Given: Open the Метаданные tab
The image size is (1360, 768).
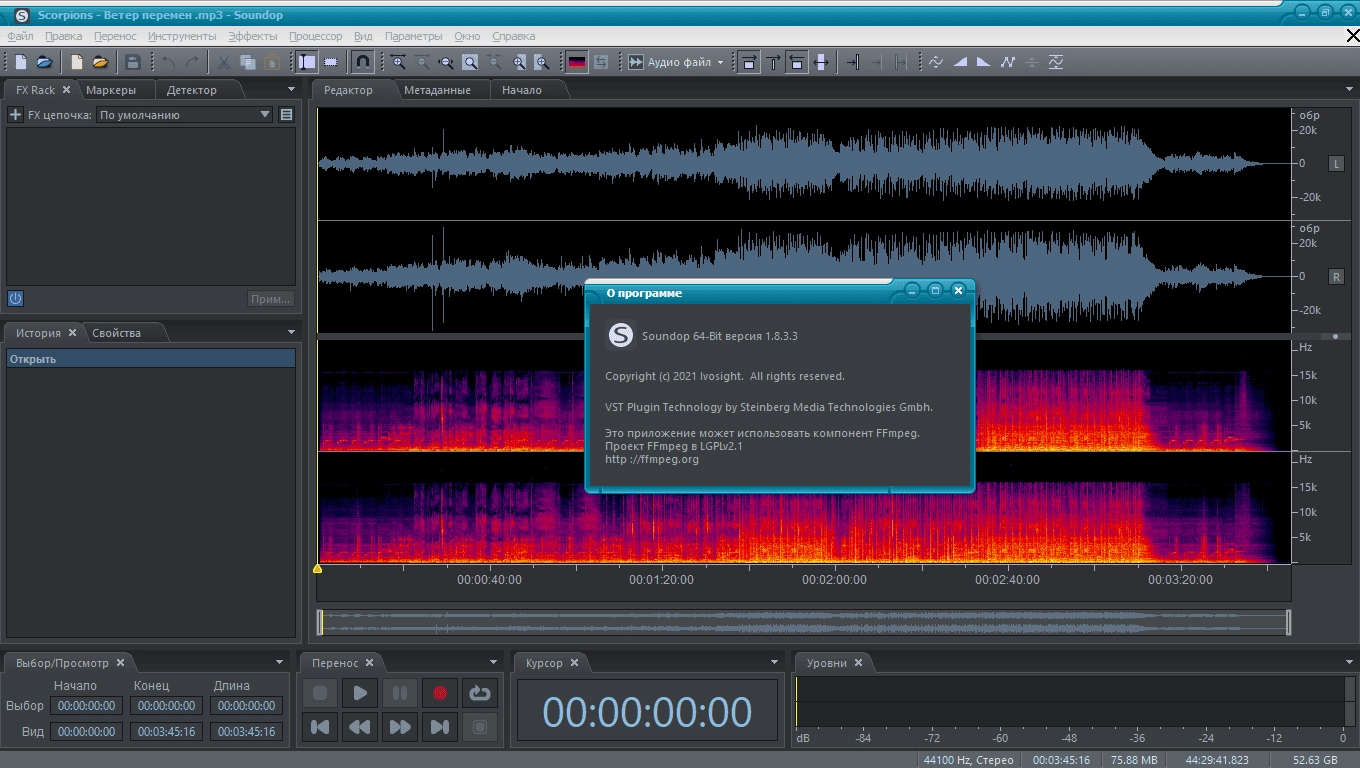Looking at the screenshot, I should (x=437, y=90).
